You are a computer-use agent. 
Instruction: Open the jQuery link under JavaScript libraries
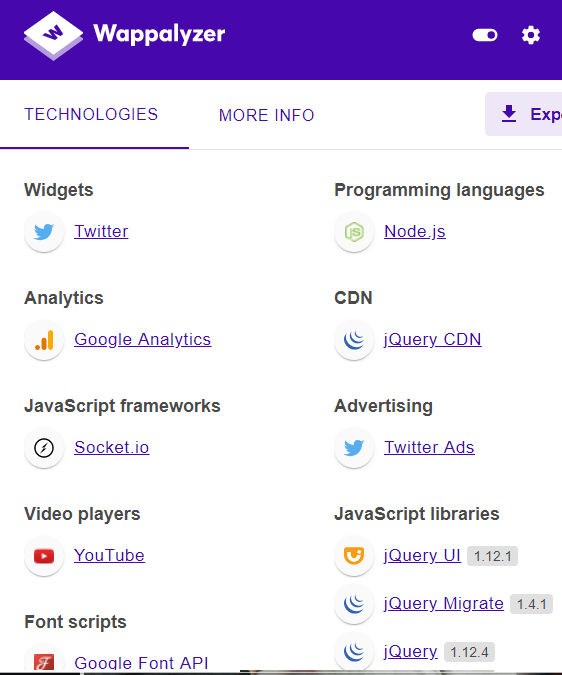411,651
